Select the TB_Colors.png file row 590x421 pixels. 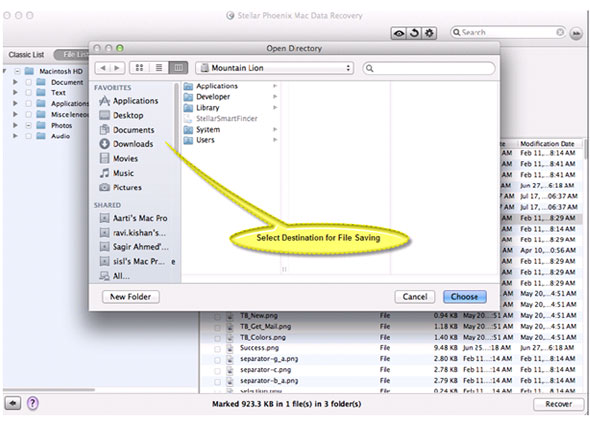pyautogui.click(x=391, y=337)
